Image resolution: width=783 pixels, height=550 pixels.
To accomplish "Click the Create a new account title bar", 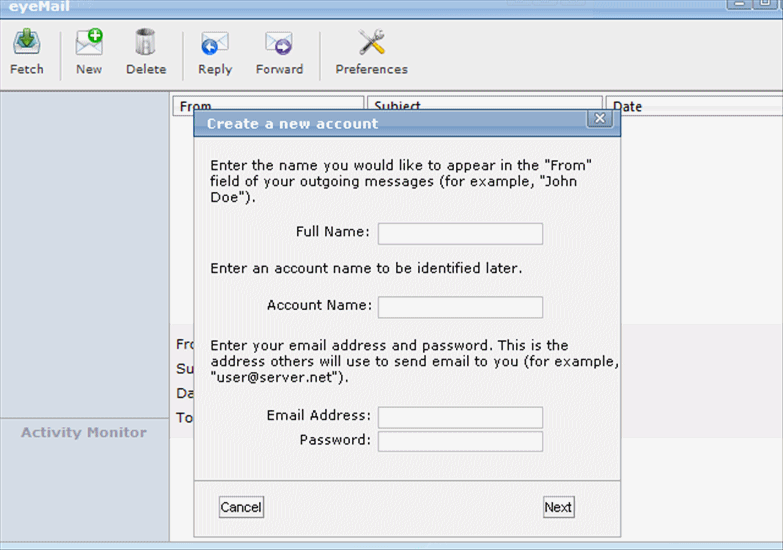I will [390, 124].
